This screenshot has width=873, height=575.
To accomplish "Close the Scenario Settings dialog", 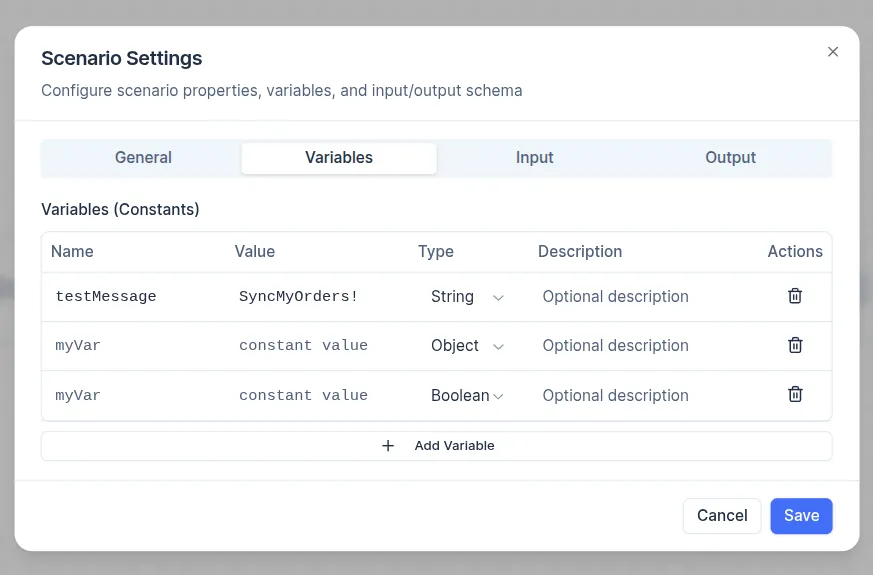I will click(832, 52).
